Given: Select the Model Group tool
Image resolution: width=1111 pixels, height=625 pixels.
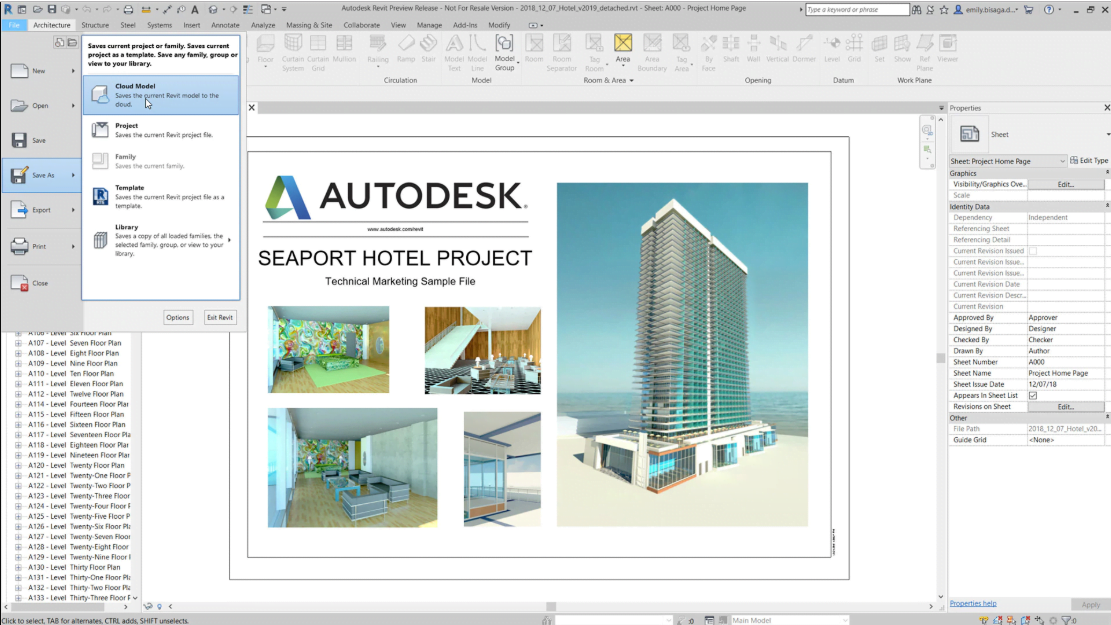Looking at the screenshot, I should pyautogui.click(x=504, y=52).
